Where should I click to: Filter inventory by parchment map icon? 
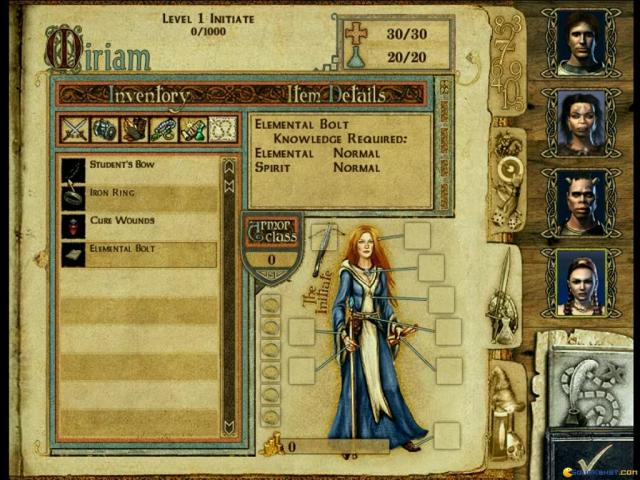coord(223,129)
